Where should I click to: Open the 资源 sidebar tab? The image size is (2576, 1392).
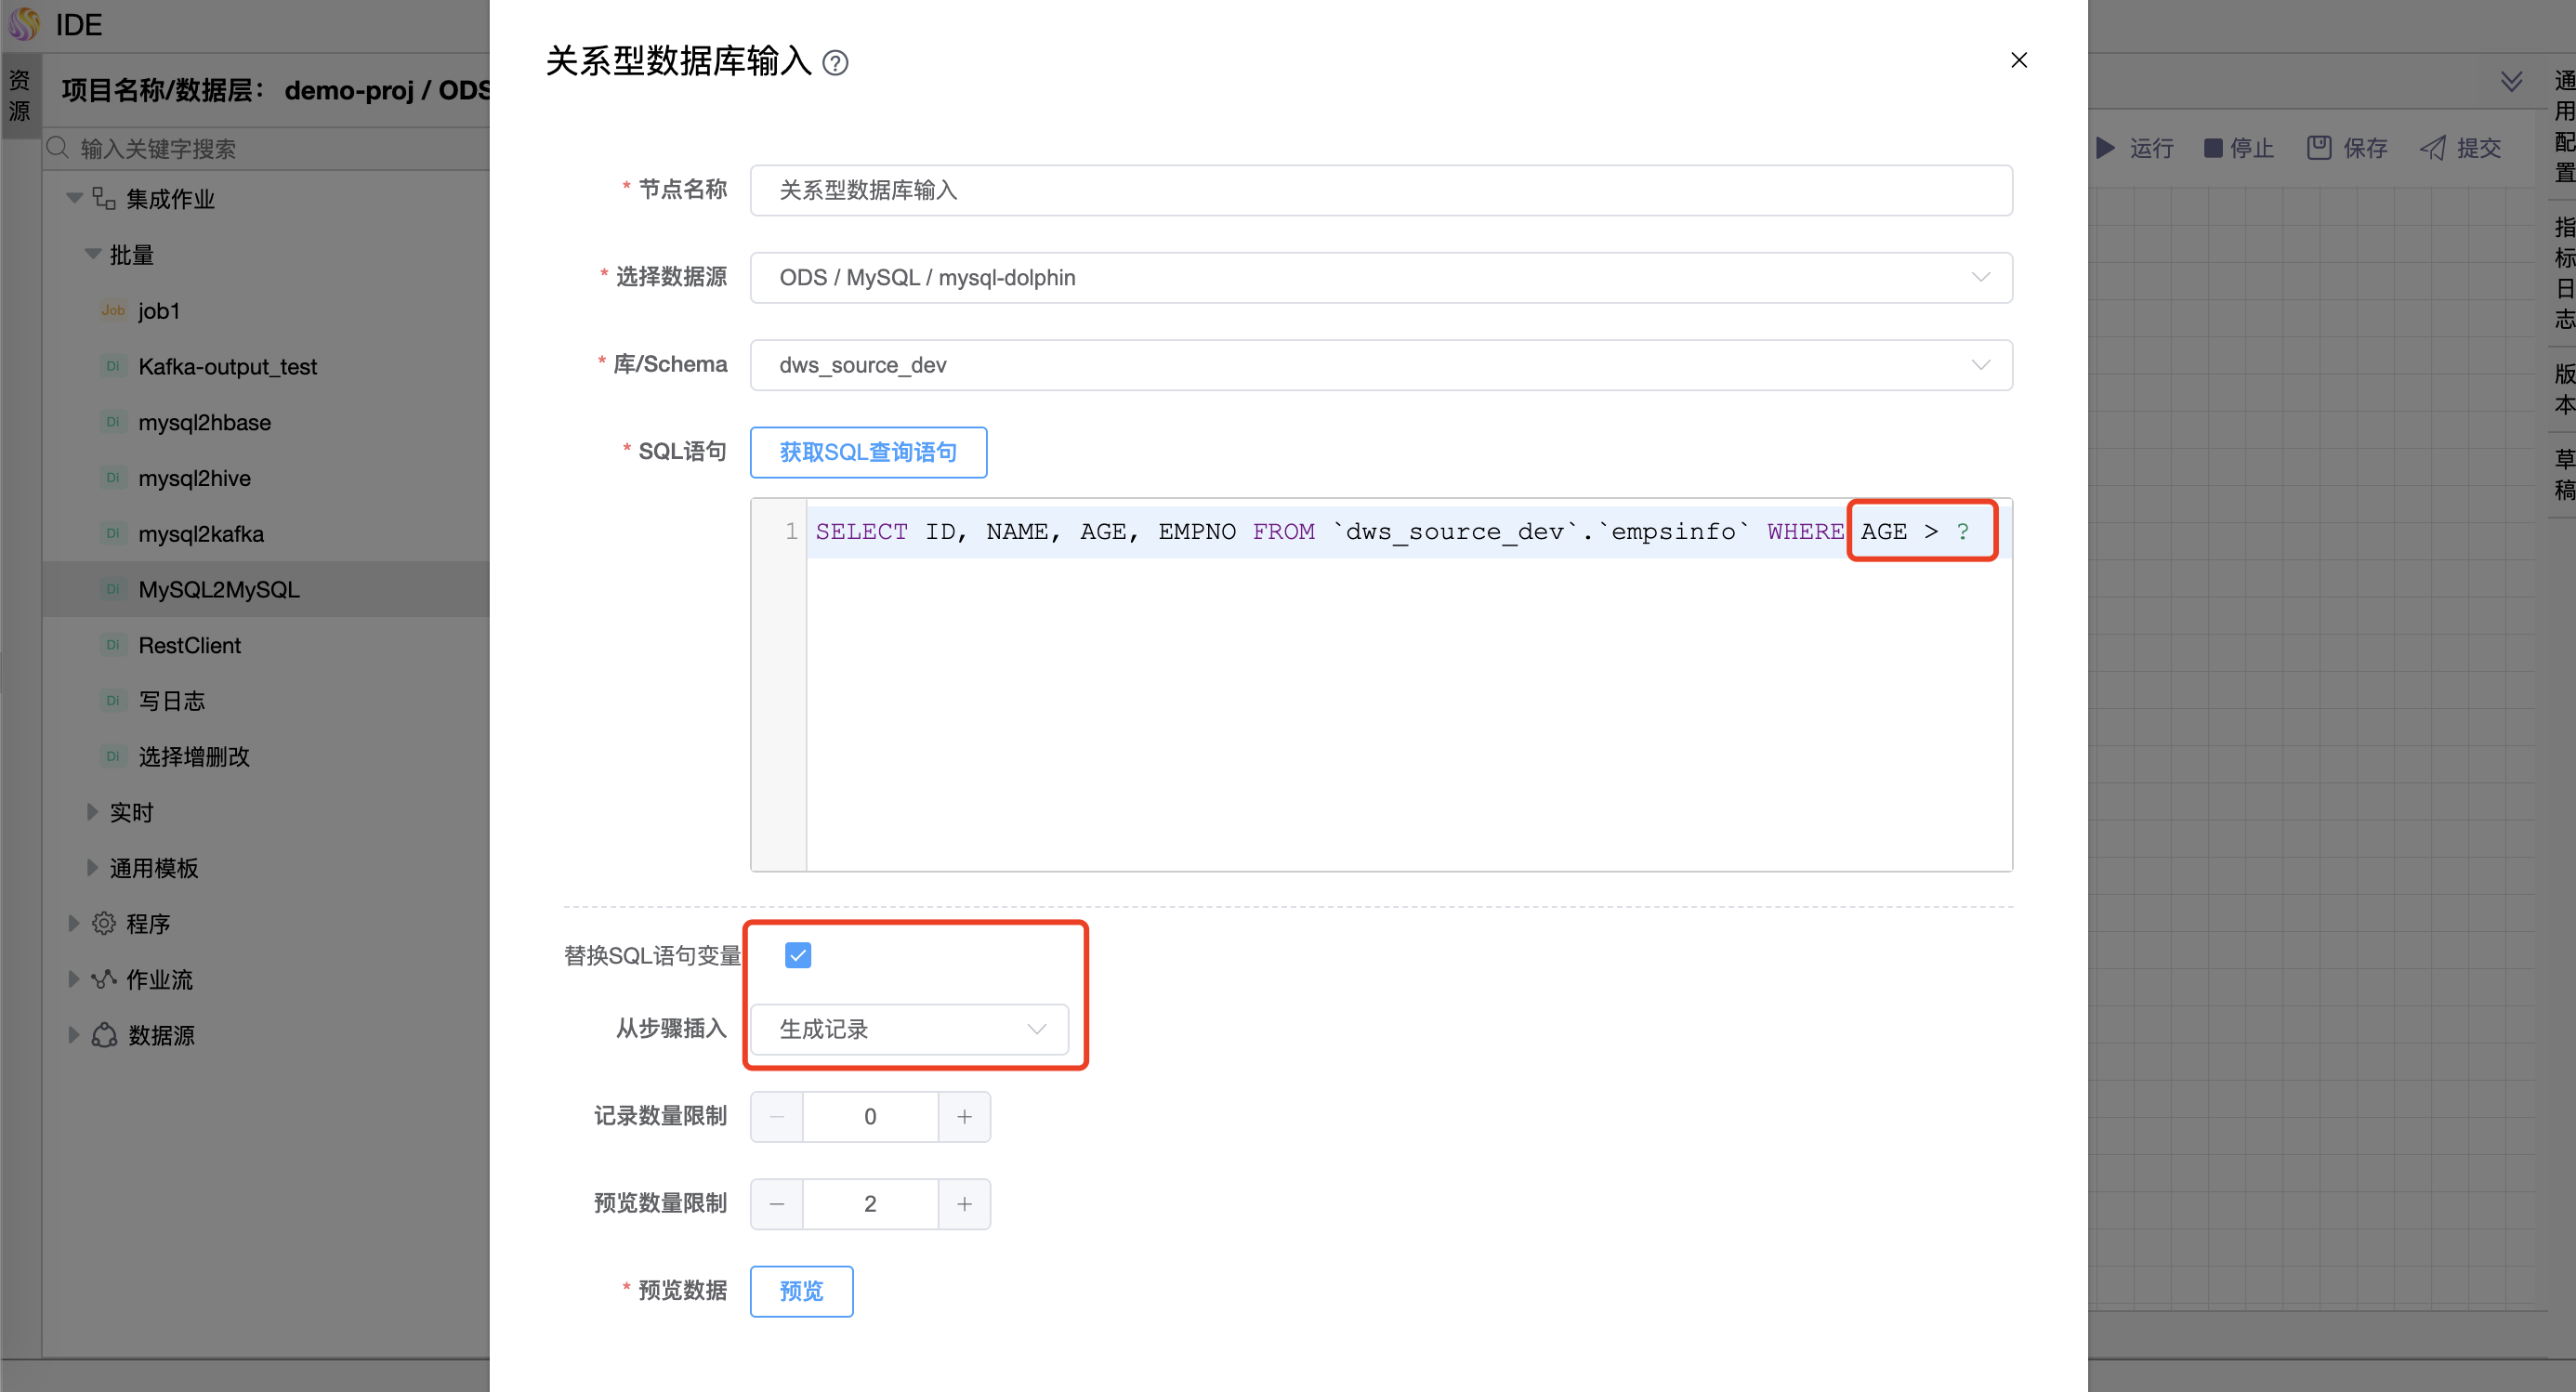click(20, 93)
